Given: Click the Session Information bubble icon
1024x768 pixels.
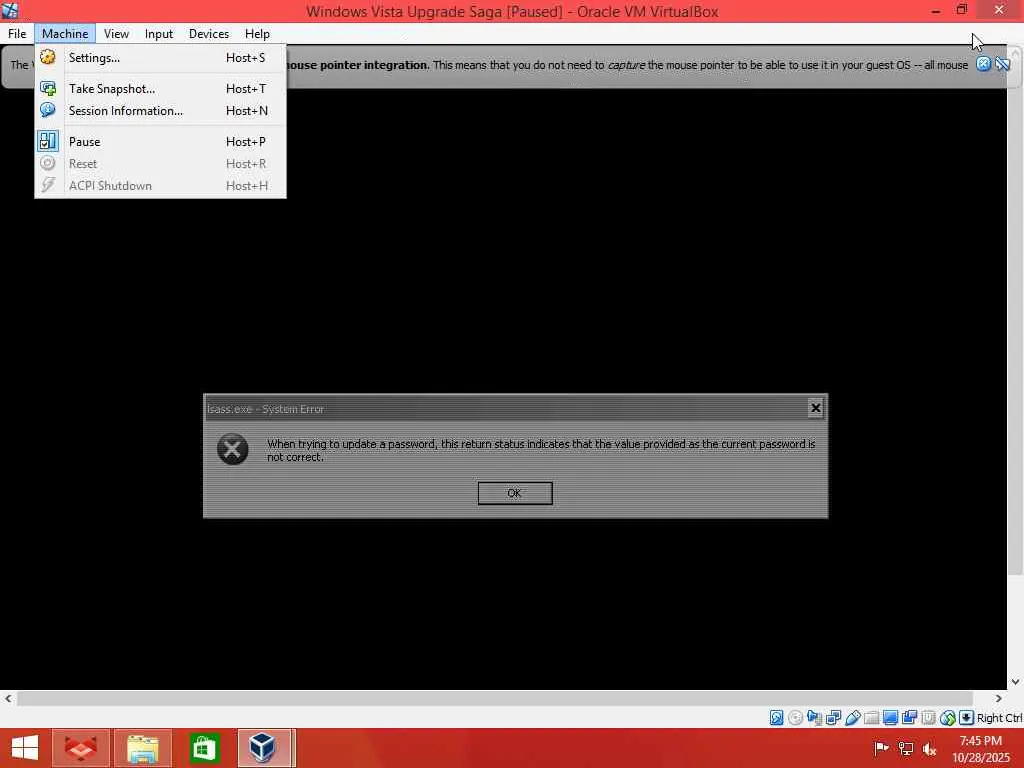Looking at the screenshot, I should (x=48, y=110).
